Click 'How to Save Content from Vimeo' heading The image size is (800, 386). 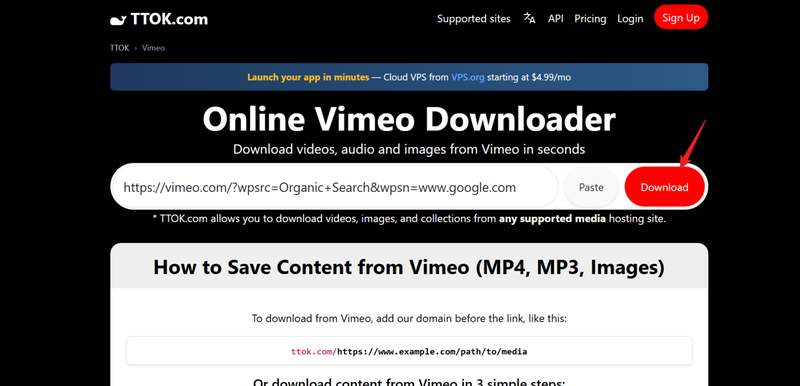click(409, 267)
